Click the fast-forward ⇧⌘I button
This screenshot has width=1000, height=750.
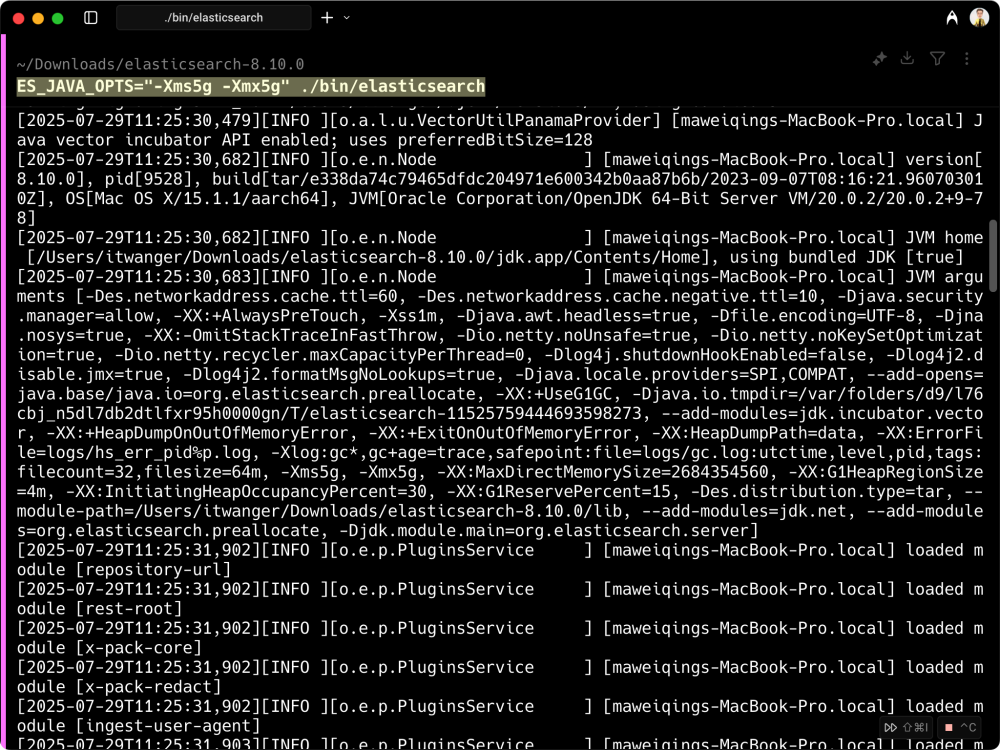tap(906, 727)
